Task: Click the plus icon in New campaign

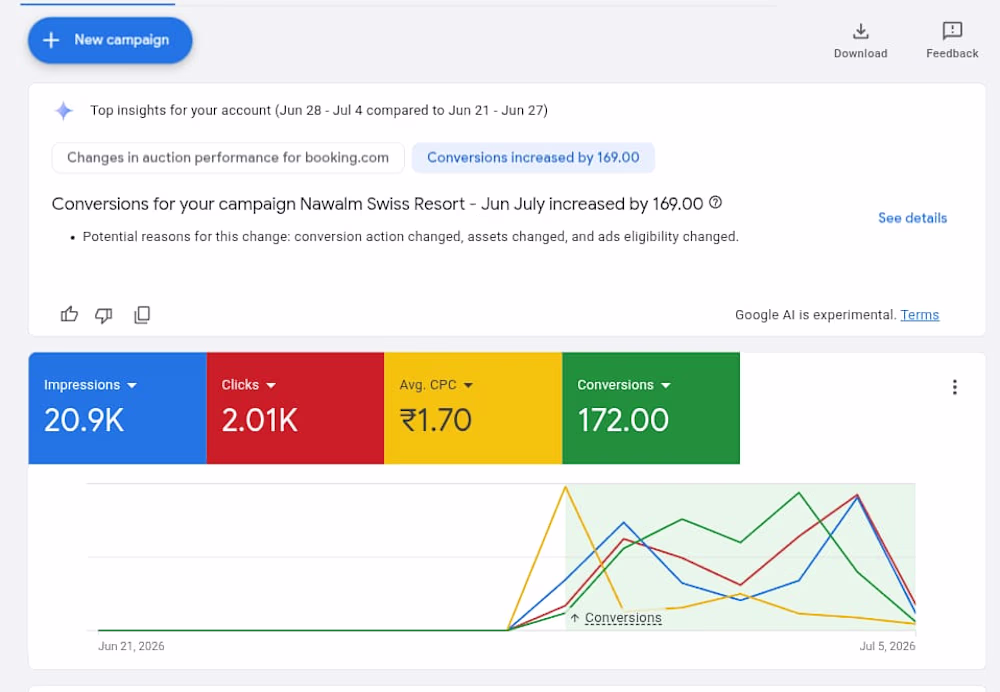Action: point(51,40)
